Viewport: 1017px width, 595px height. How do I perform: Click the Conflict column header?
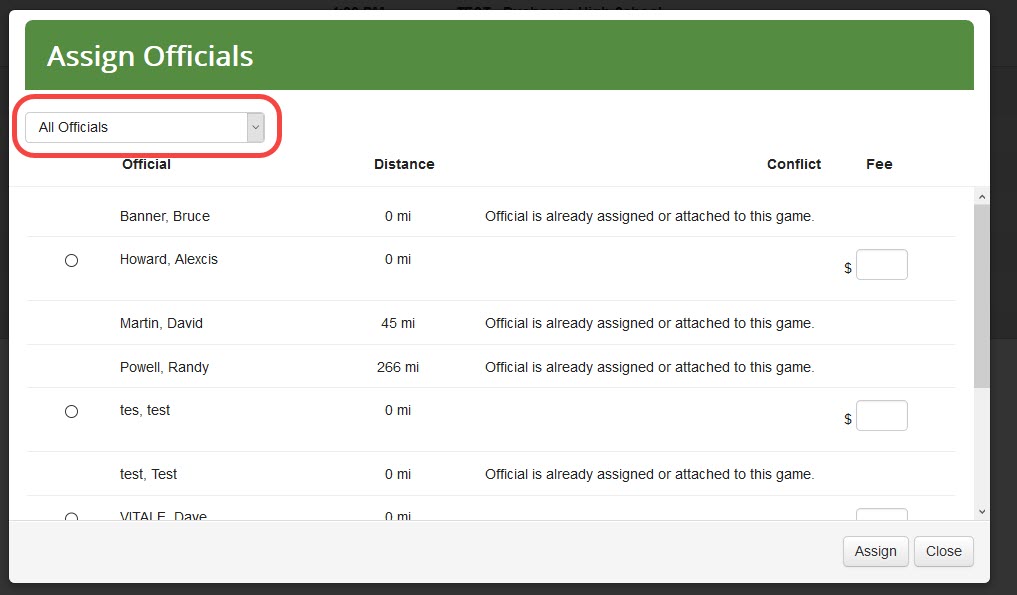click(x=793, y=164)
